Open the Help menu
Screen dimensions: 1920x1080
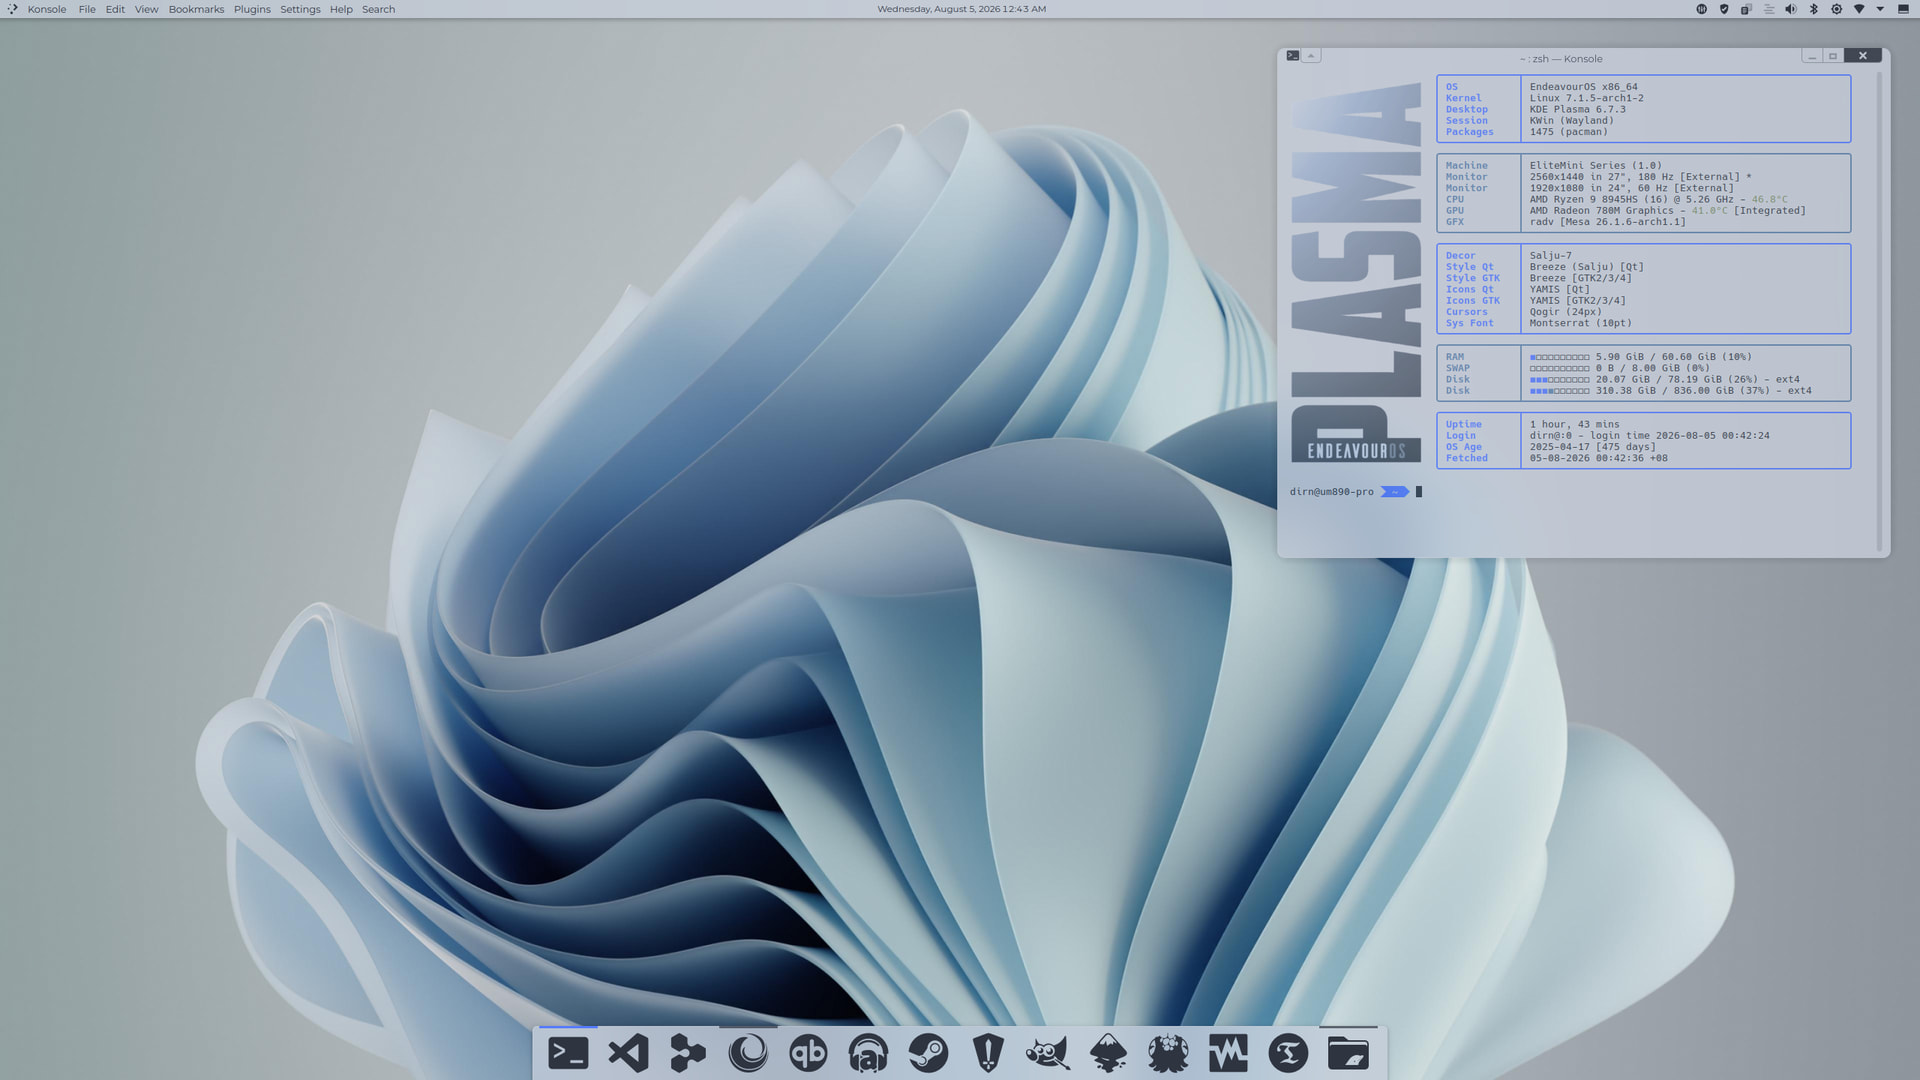341,9
